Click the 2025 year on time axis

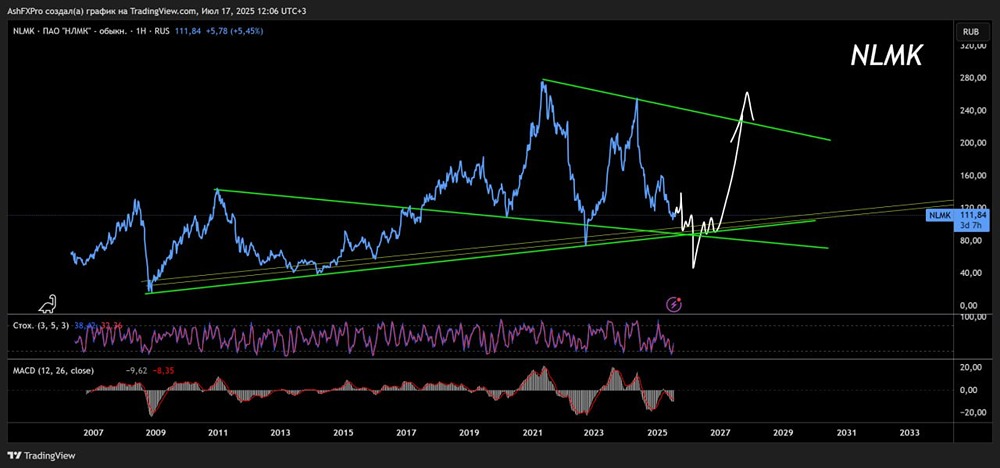(x=657, y=432)
